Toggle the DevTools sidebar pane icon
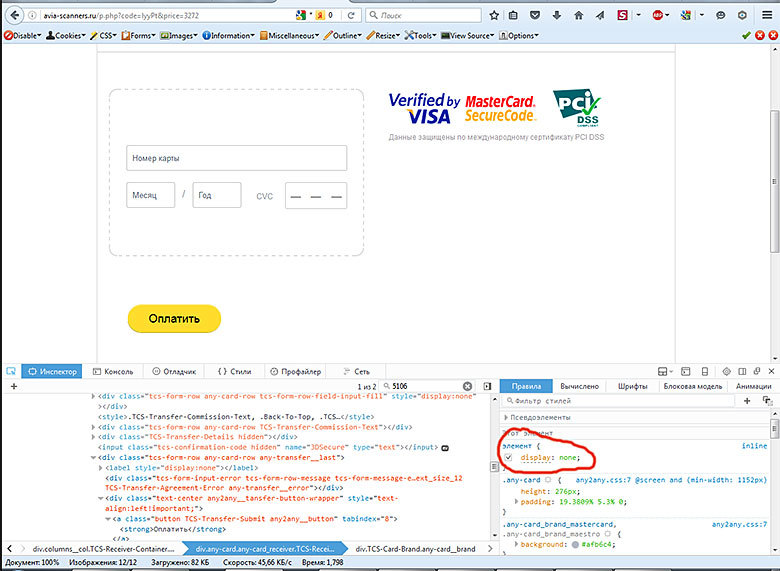This screenshot has height=571, width=780. [x=487, y=386]
